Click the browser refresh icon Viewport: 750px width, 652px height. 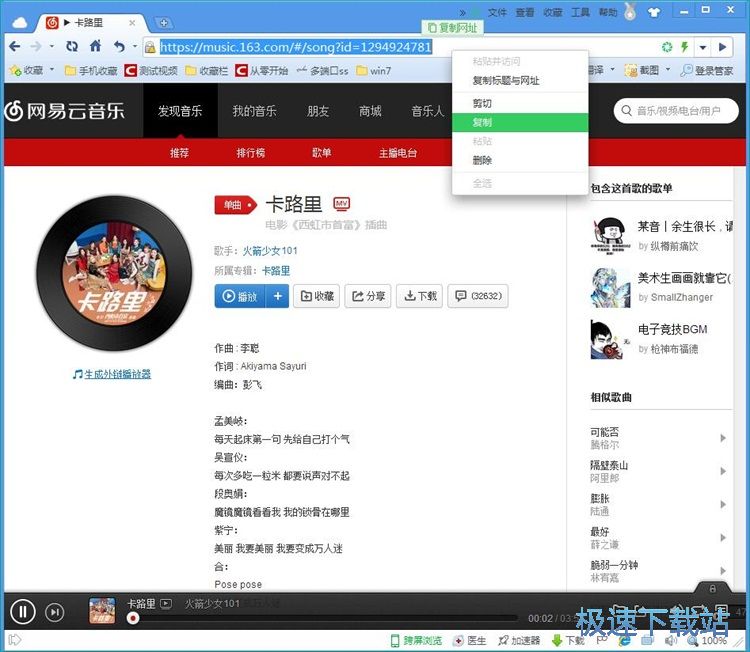71,47
